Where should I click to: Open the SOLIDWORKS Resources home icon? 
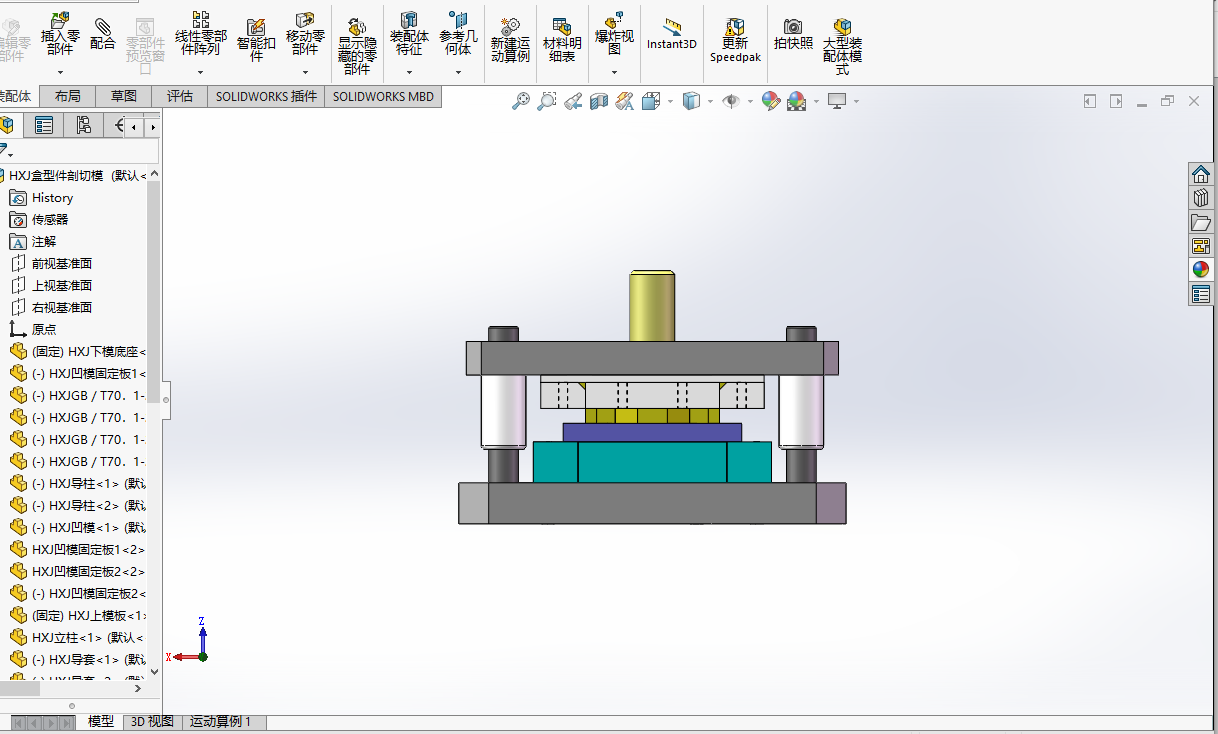coord(1201,174)
